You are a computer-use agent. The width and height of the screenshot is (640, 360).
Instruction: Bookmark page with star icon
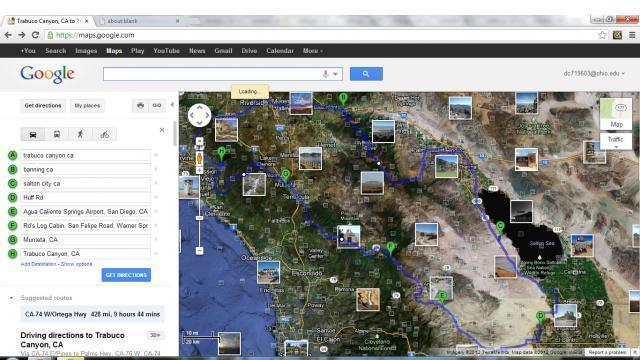pos(602,35)
